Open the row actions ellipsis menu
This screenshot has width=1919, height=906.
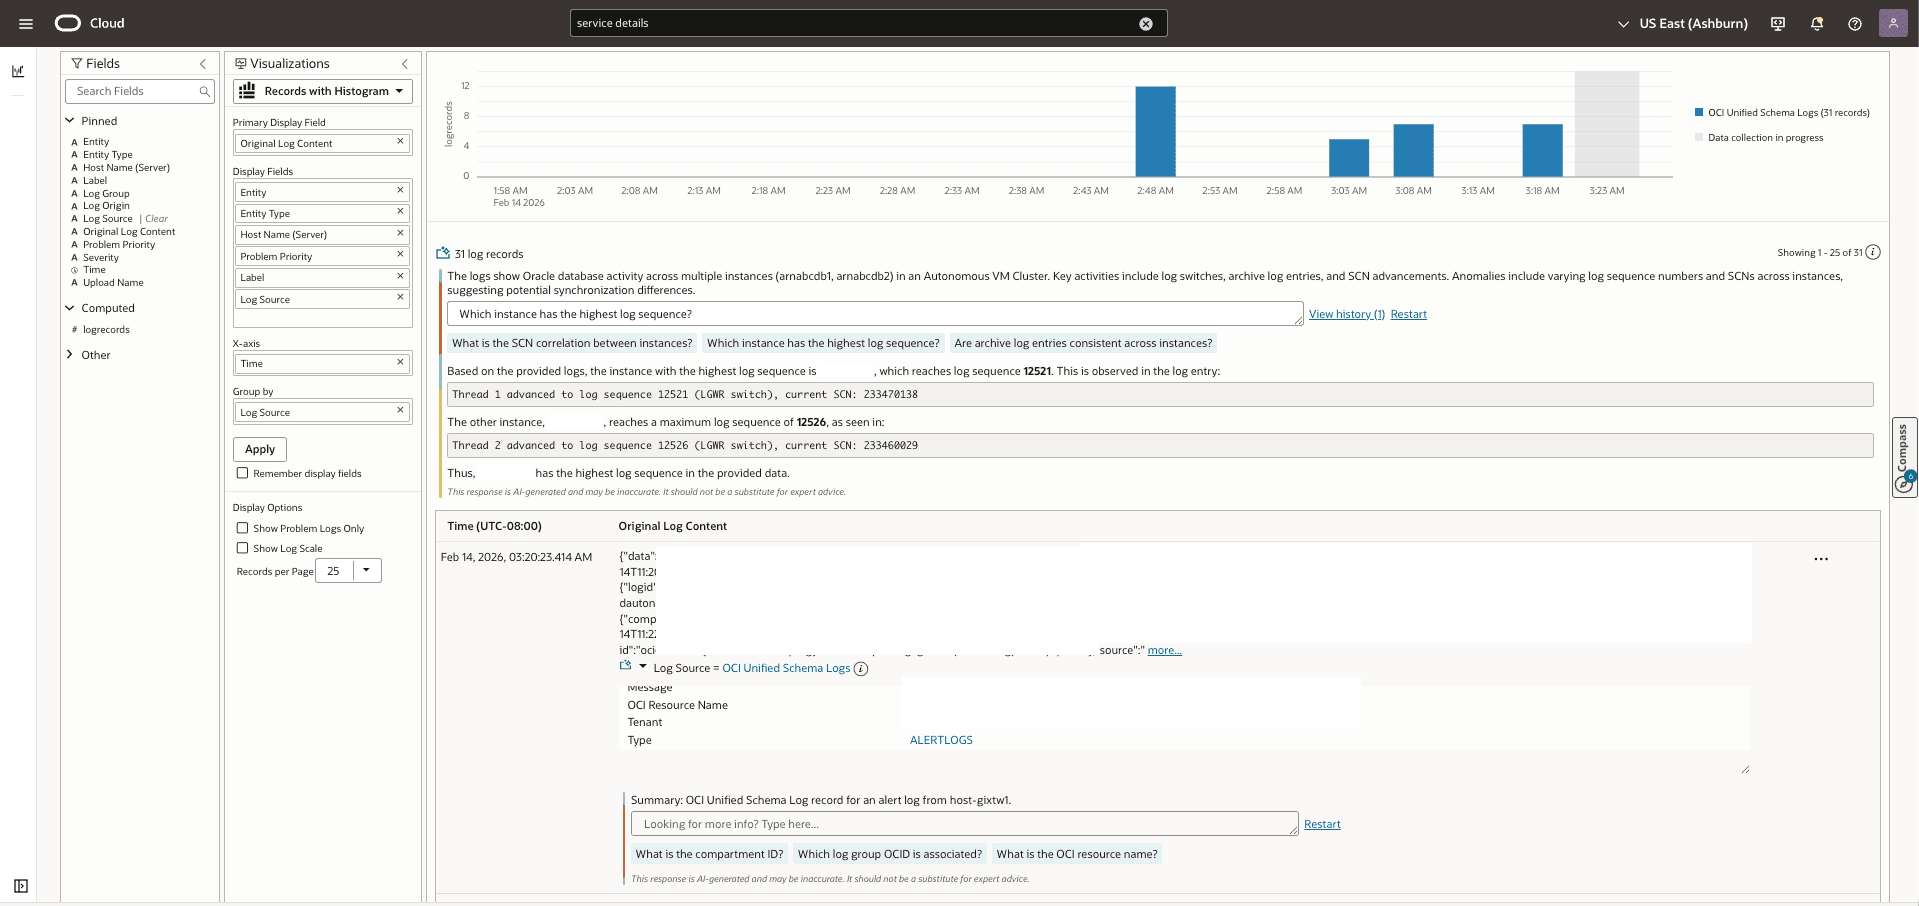1821,559
